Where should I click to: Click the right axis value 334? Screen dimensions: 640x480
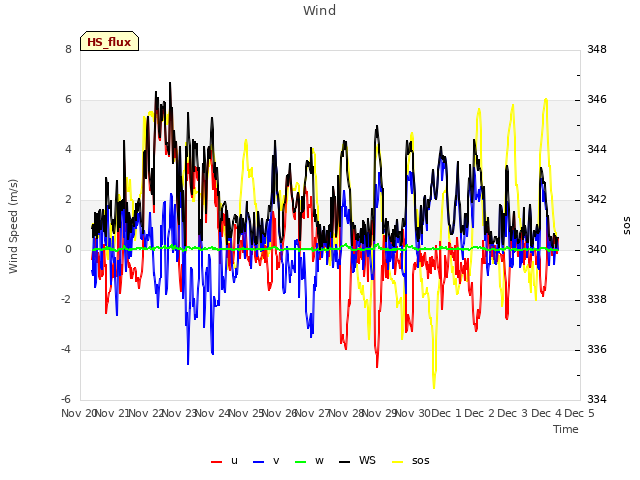597,399
